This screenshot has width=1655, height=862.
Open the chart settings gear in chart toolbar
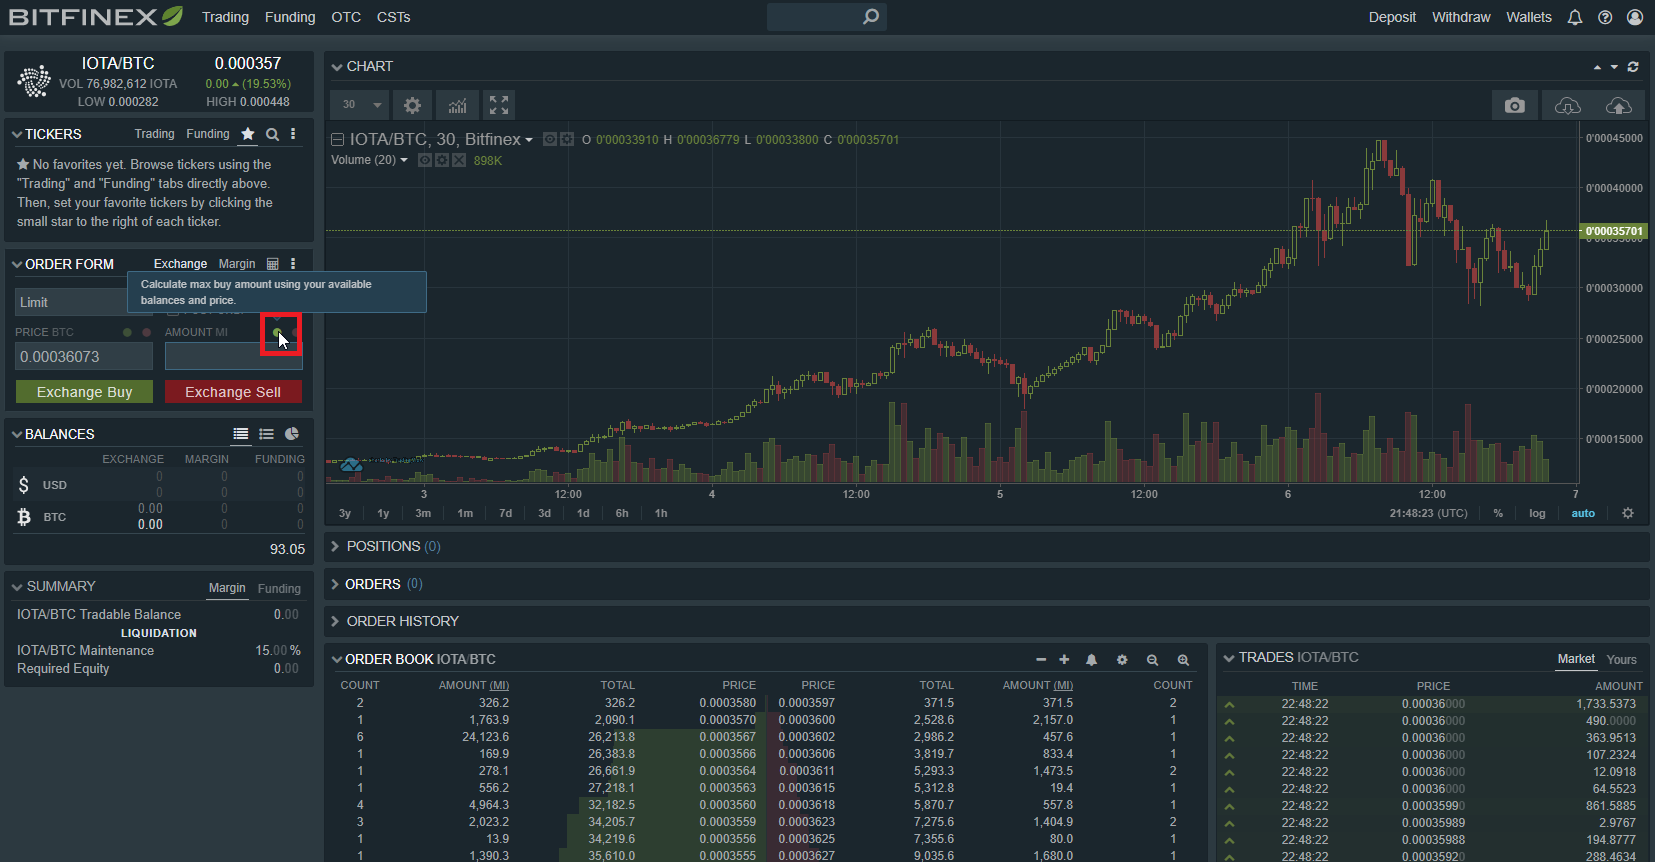[412, 105]
